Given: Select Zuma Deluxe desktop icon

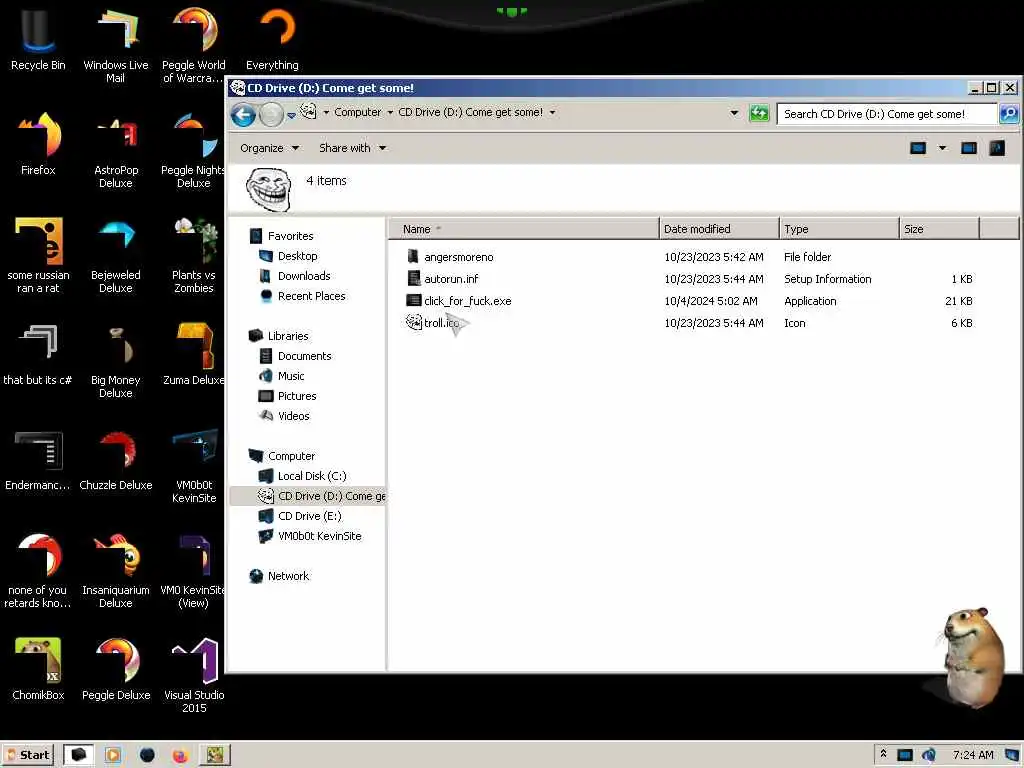Looking at the screenshot, I should pos(193,355).
